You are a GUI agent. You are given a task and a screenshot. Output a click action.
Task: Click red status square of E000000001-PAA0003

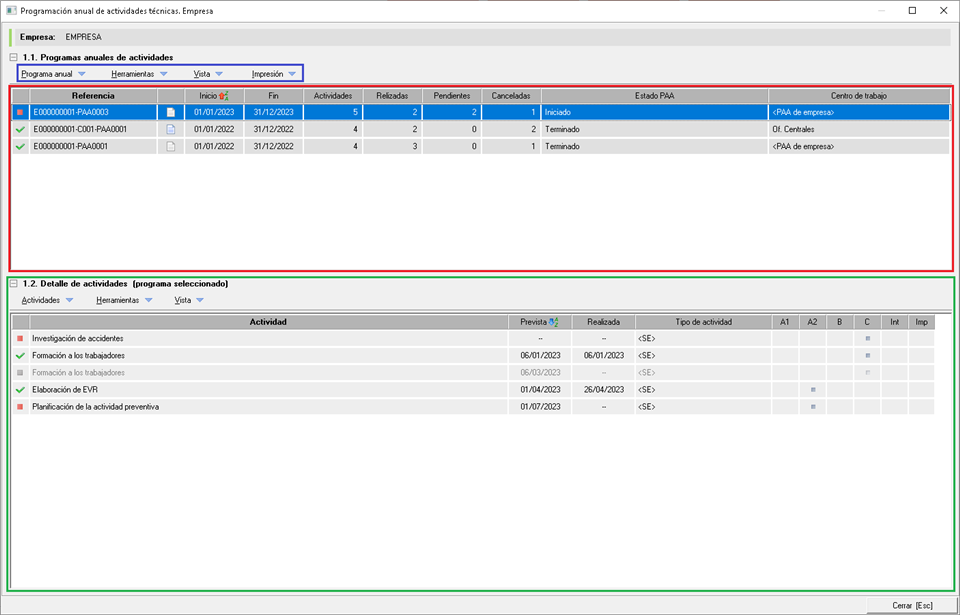tap(20, 112)
